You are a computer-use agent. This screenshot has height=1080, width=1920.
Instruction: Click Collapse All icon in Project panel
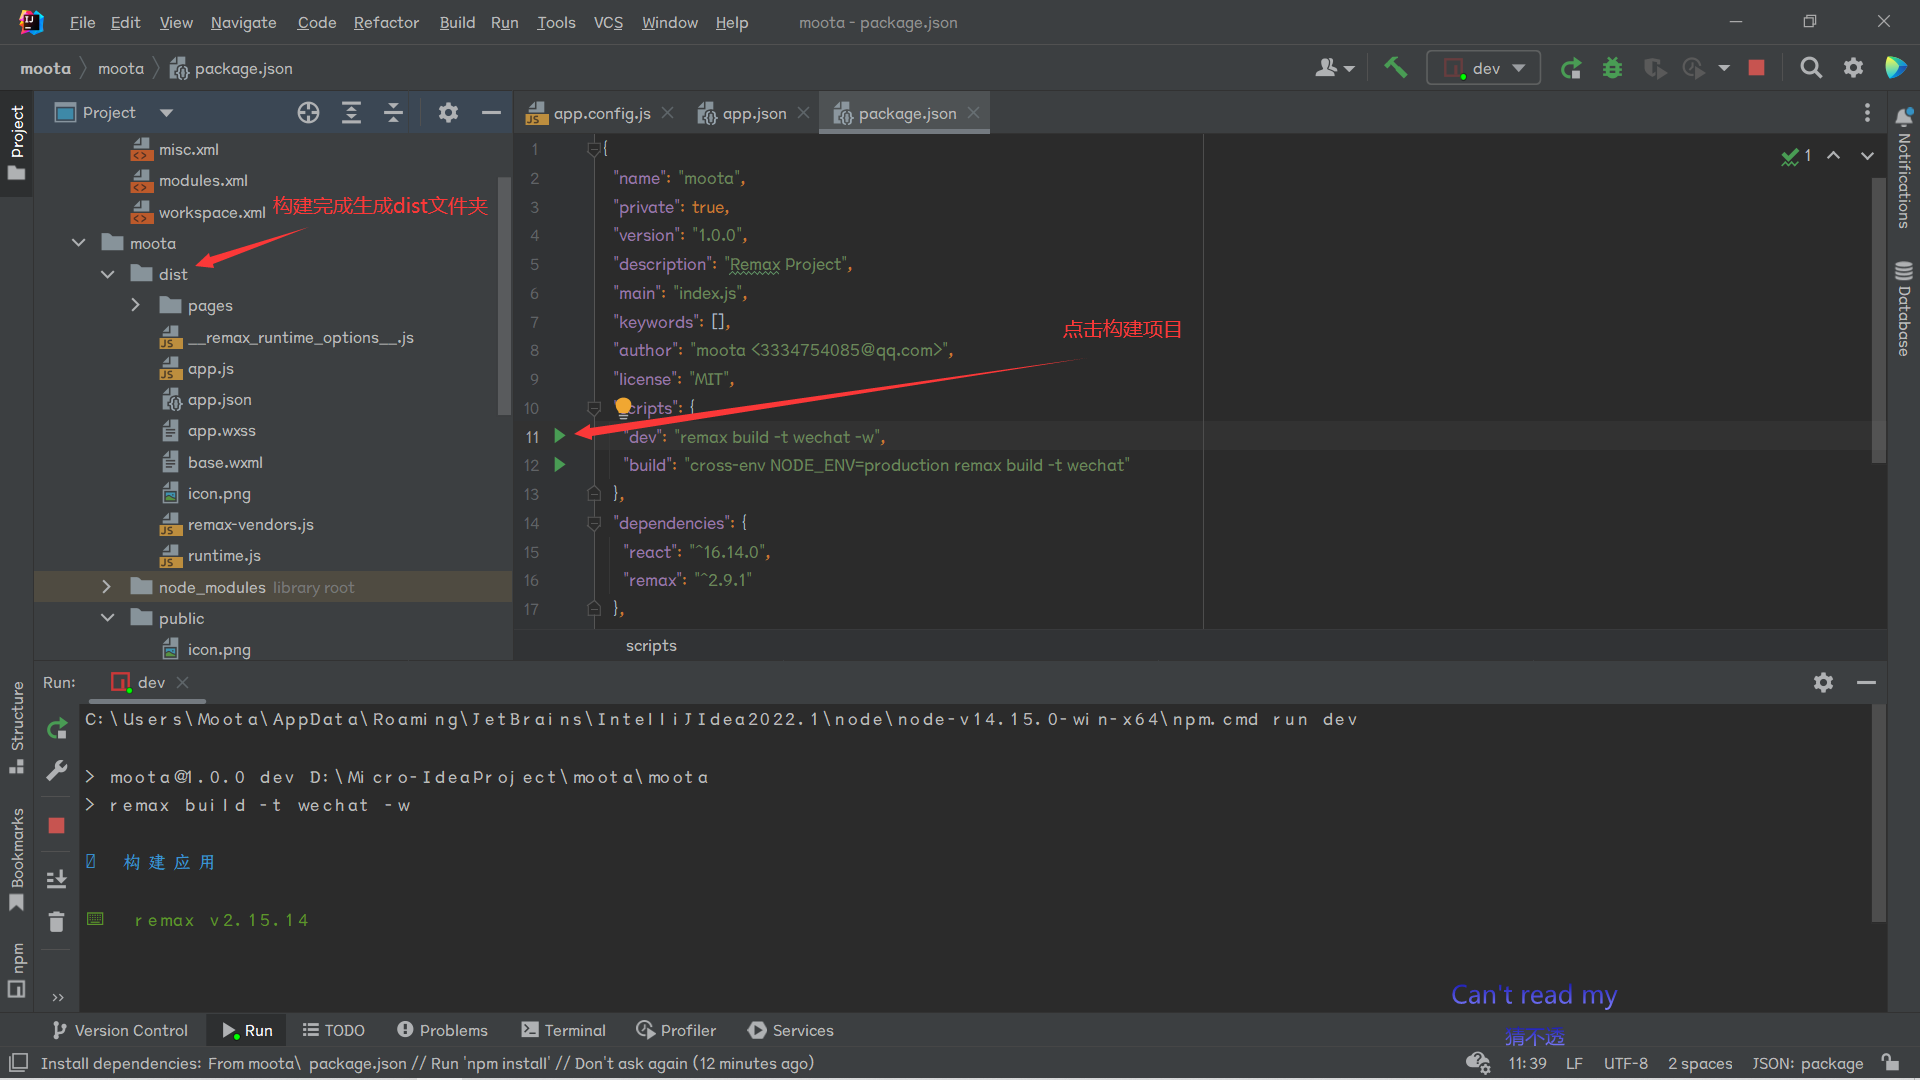point(393,113)
